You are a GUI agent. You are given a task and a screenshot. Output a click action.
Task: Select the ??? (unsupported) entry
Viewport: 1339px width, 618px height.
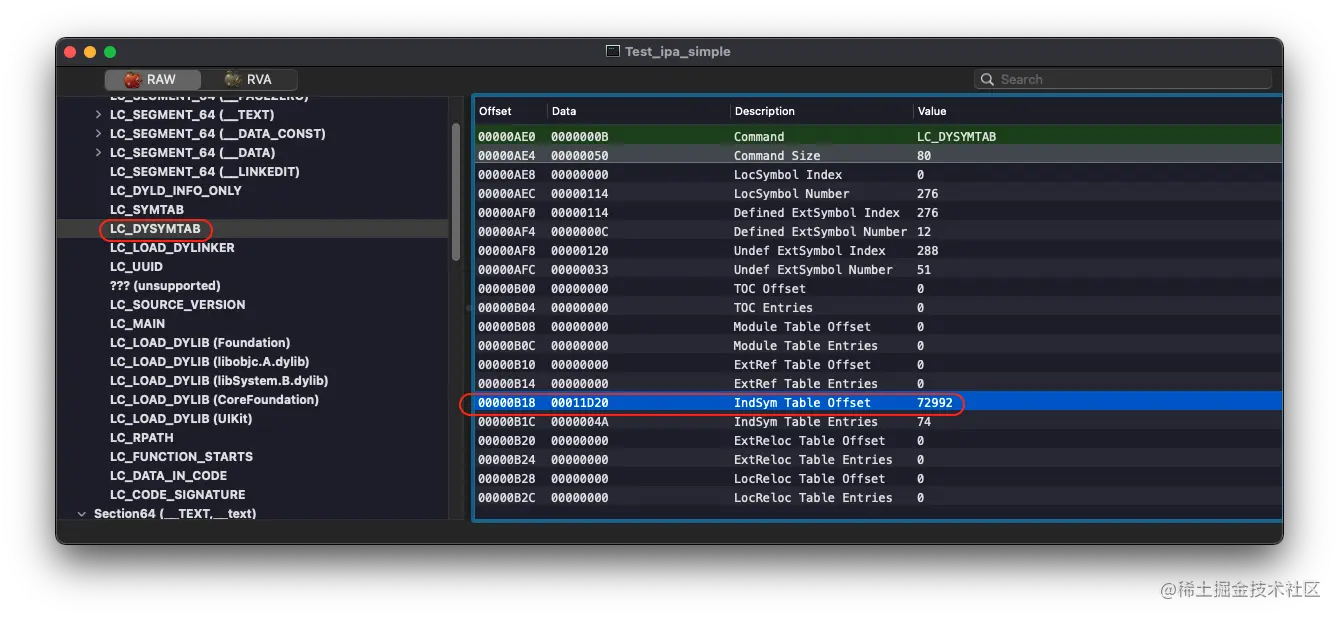pos(165,286)
